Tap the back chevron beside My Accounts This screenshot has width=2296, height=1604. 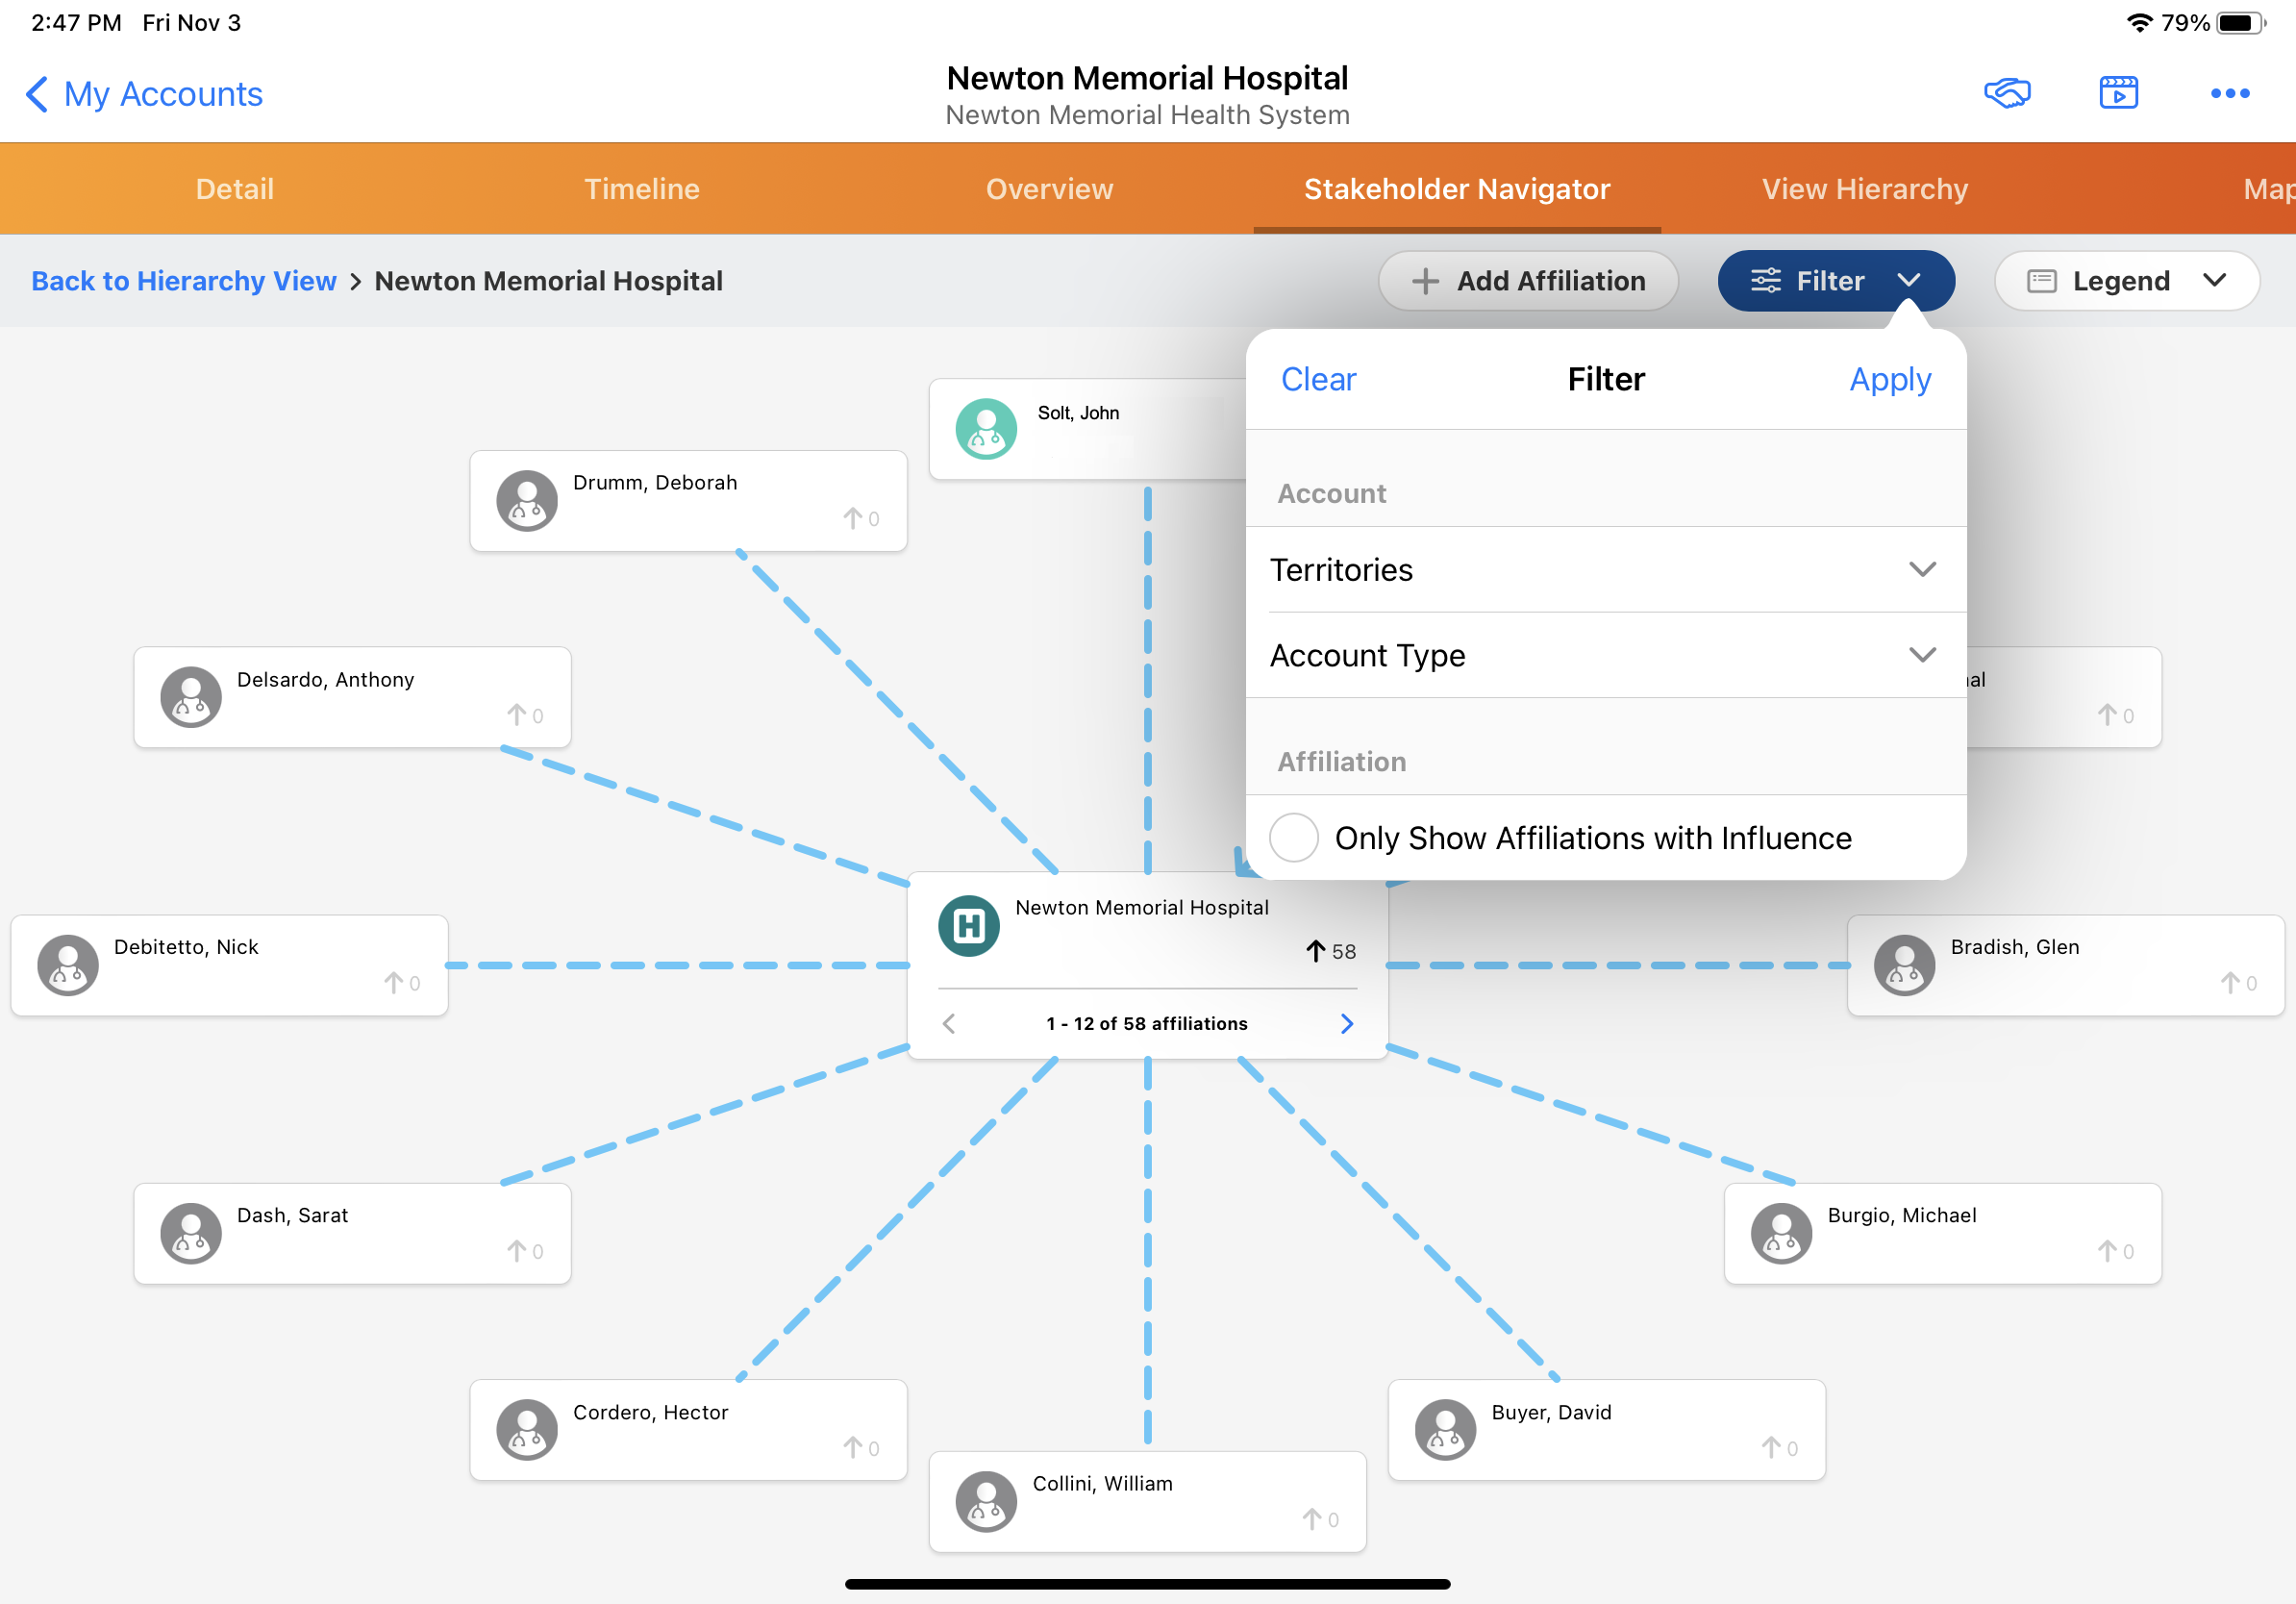37,94
